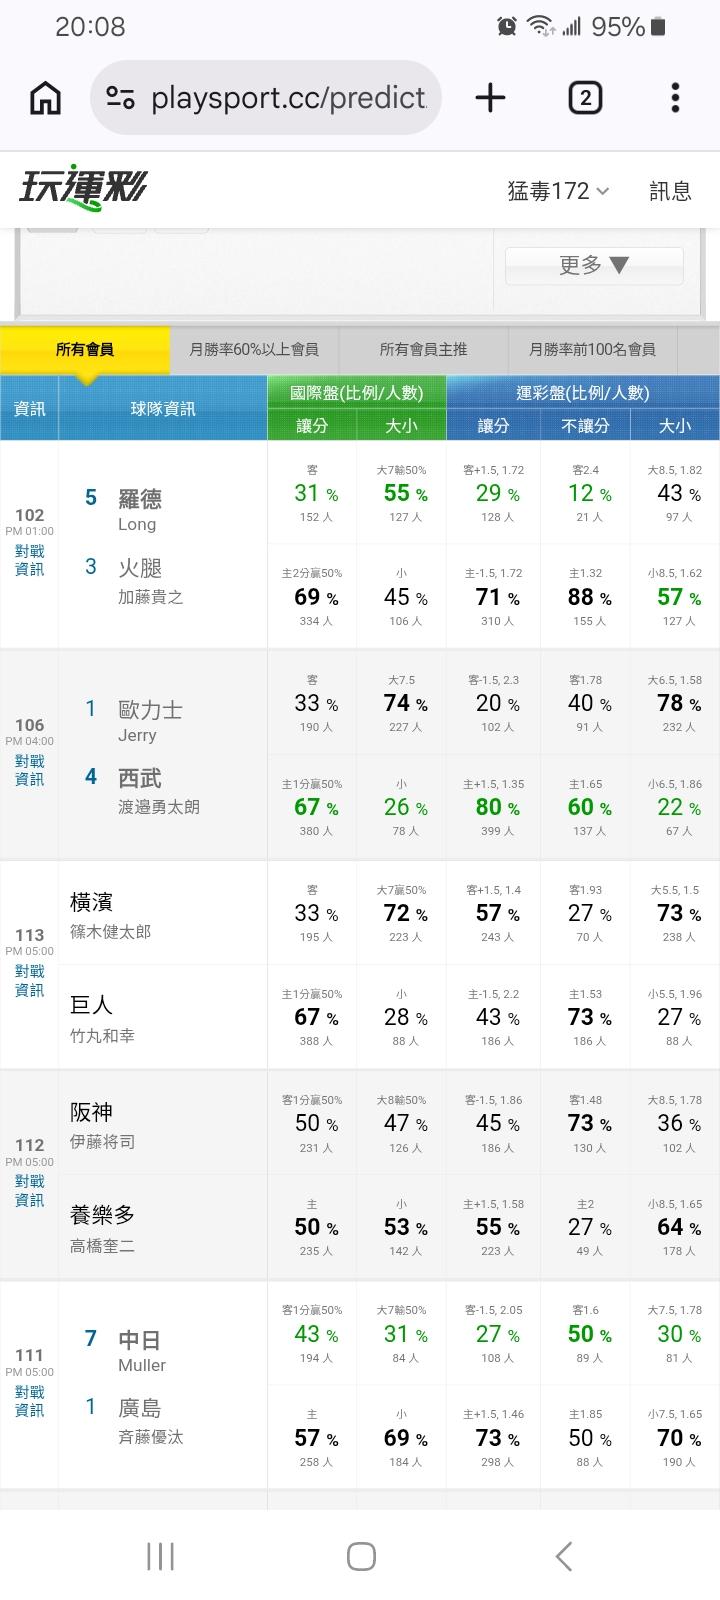Open 對戰資訊 for game 102
This screenshot has height=1600, width=720.
pyautogui.click(x=29, y=561)
